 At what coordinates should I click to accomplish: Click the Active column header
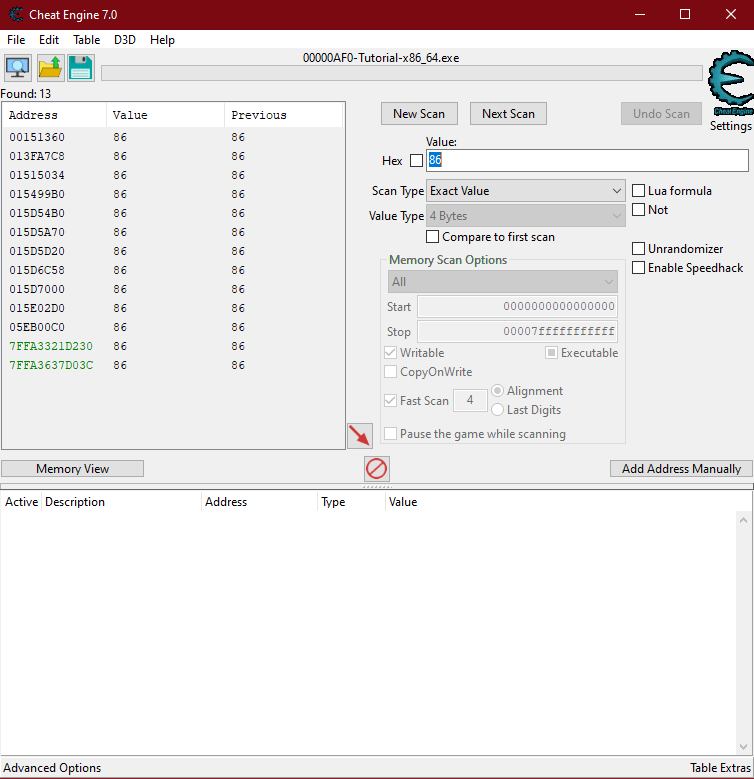click(x=21, y=502)
